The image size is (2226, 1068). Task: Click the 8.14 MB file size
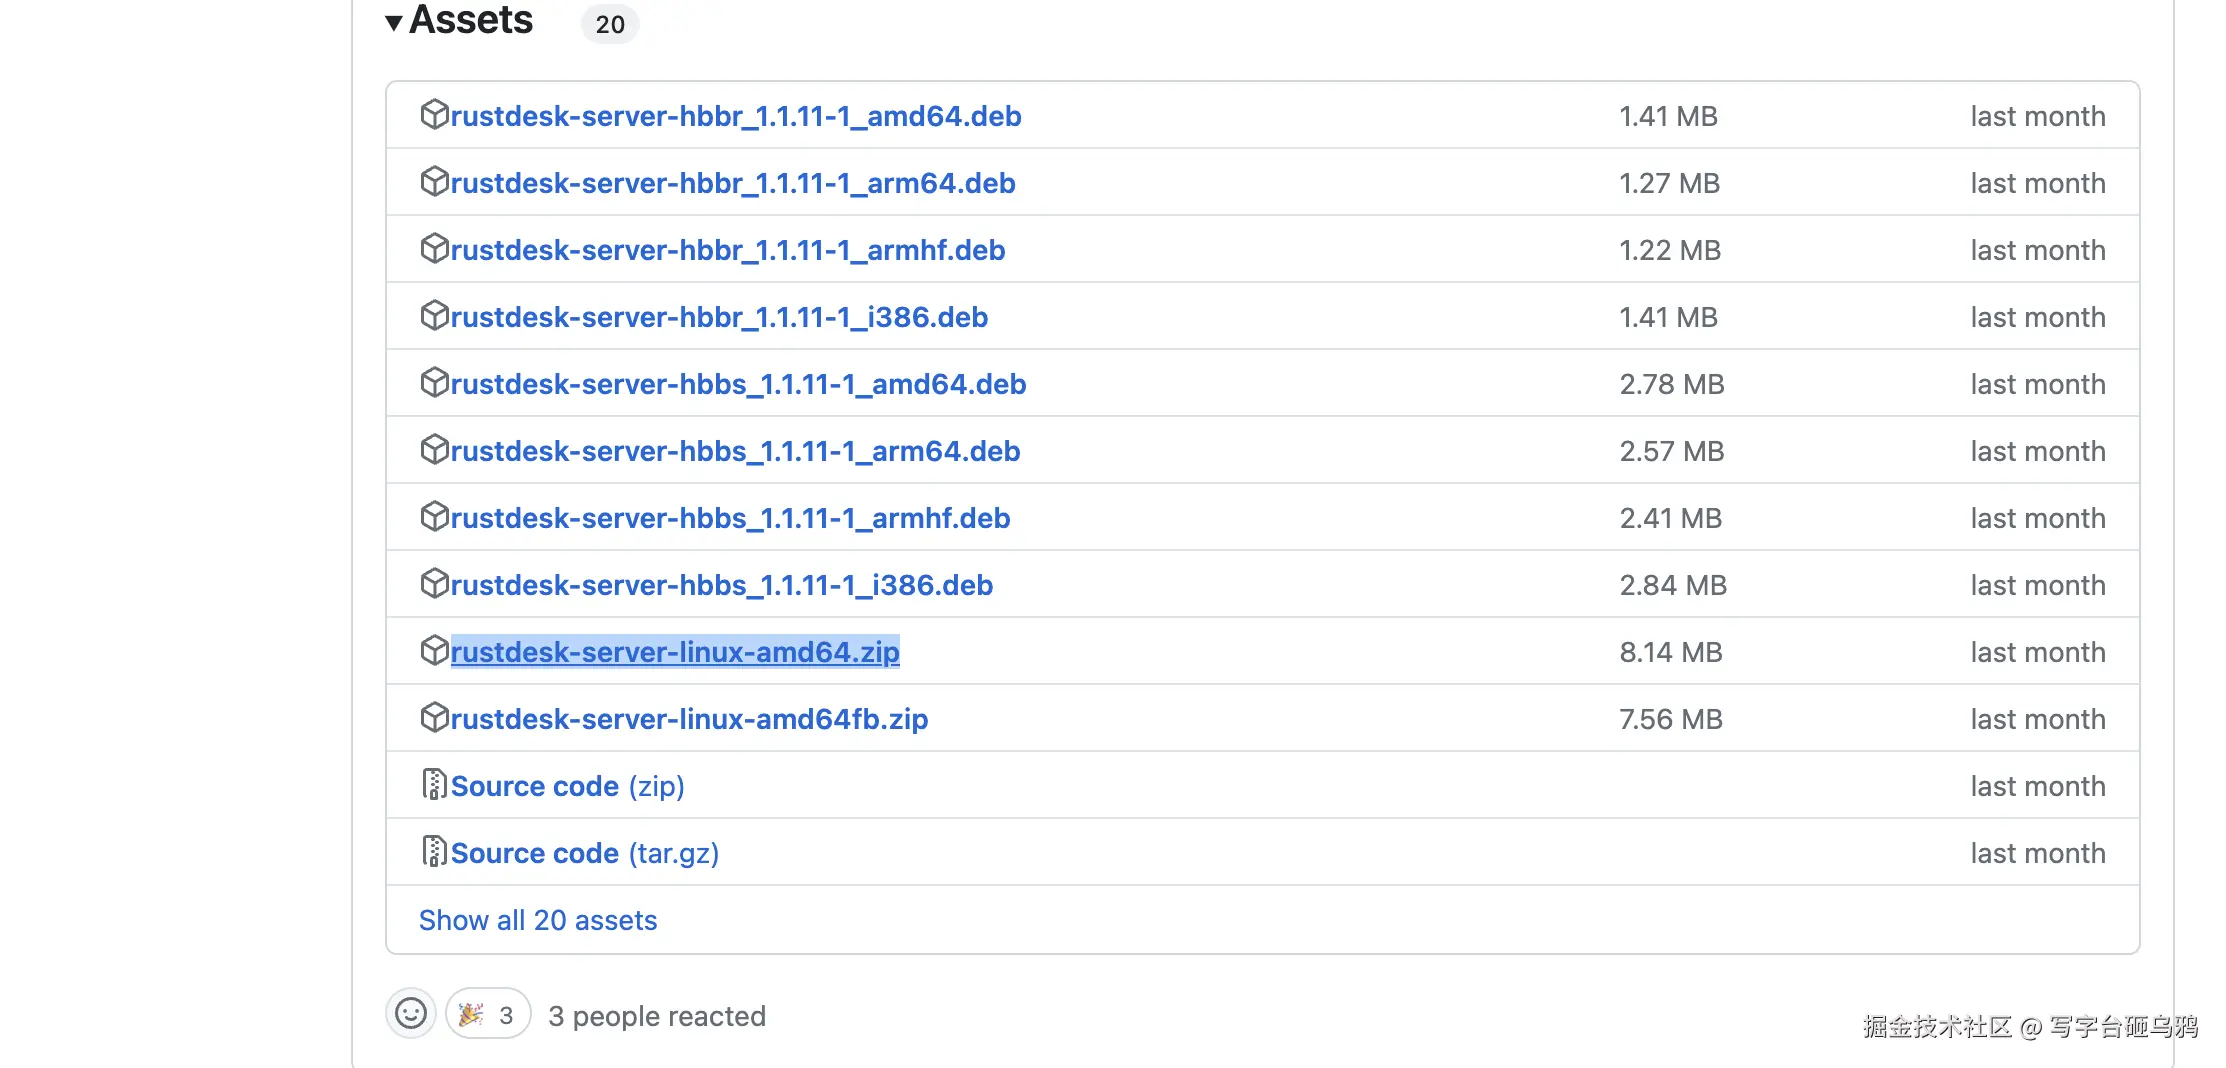[1671, 652]
